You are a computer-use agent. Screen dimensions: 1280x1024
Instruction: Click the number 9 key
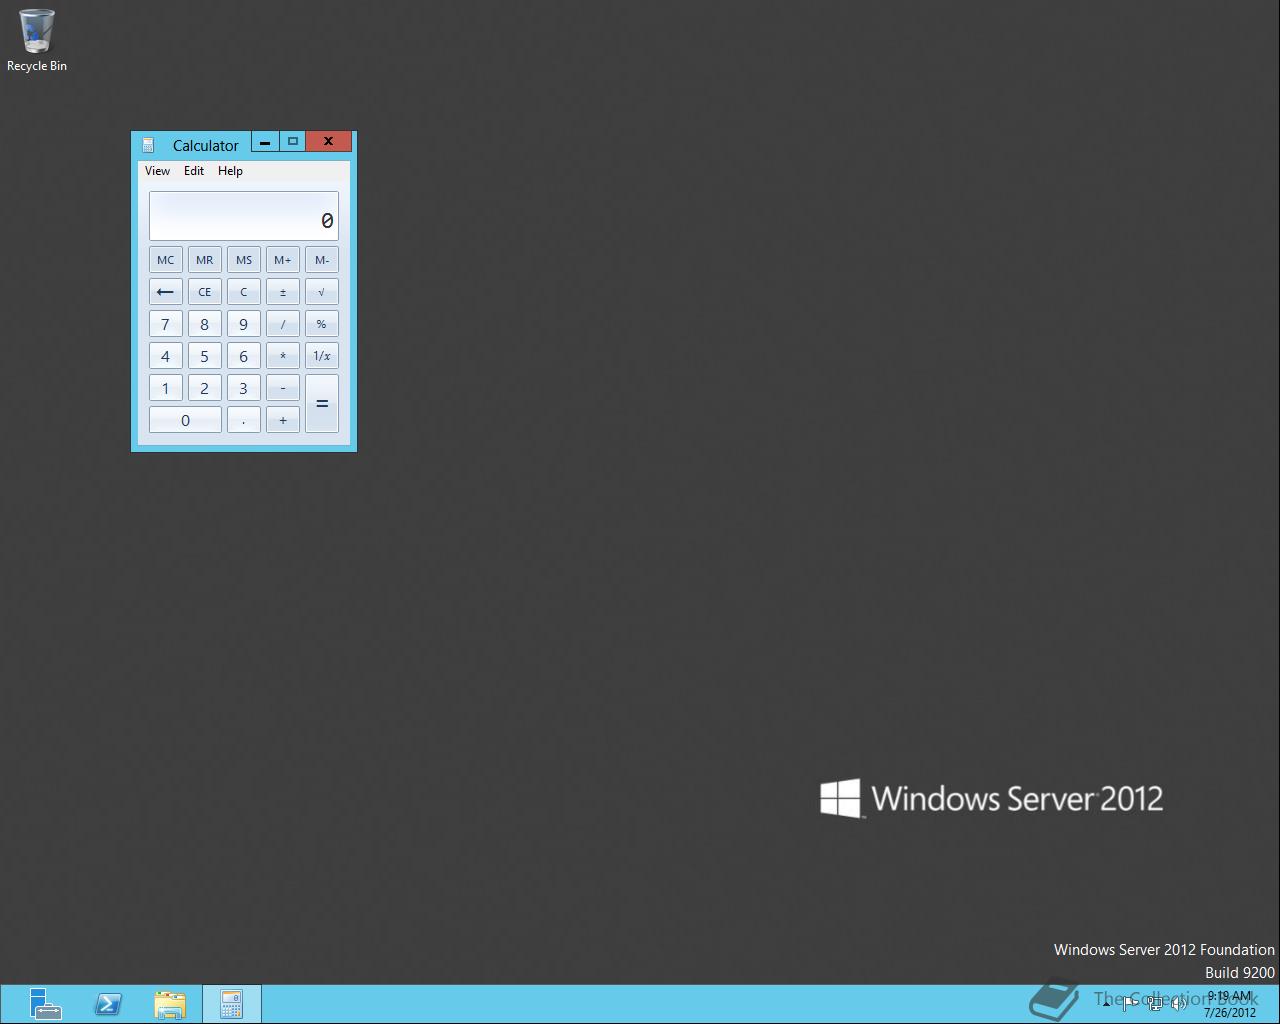[x=244, y=324]
